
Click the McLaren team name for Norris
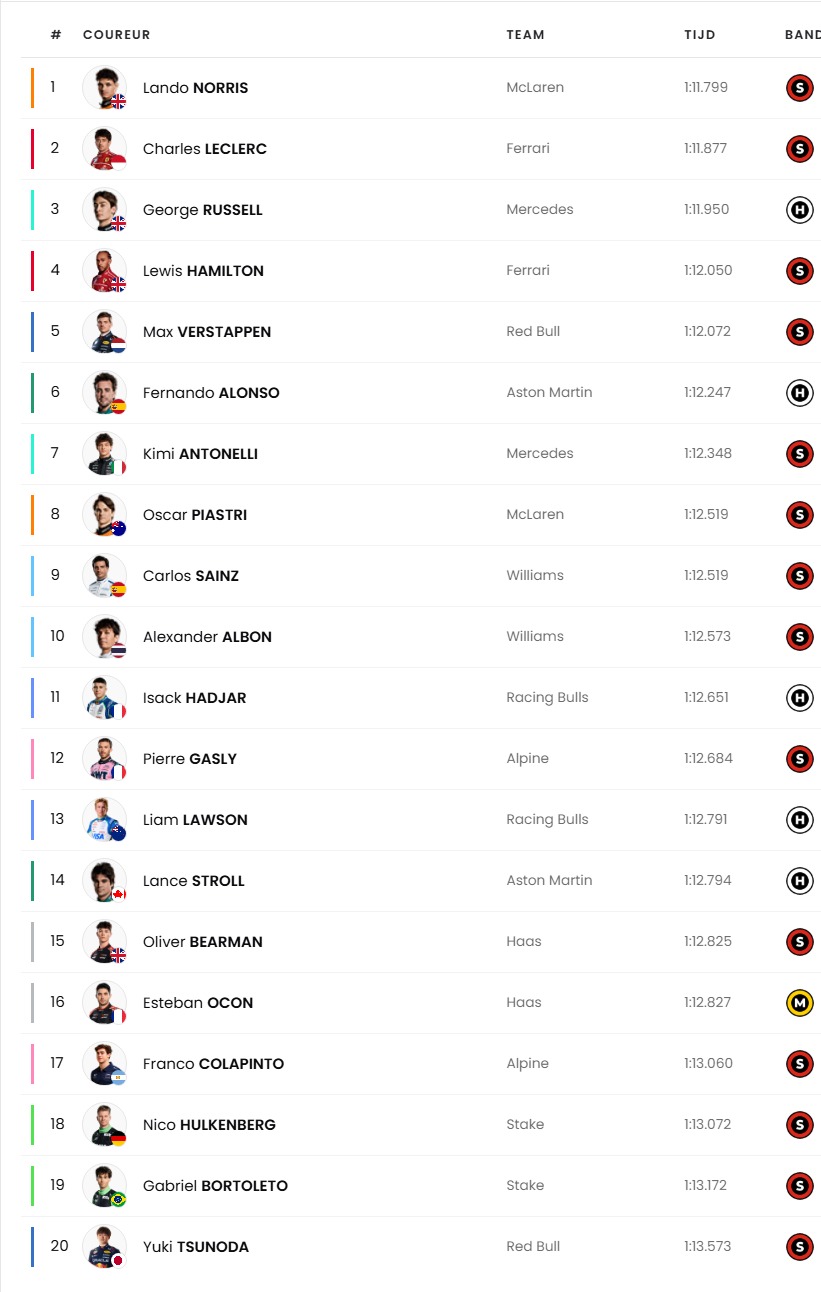click(535, 88)
